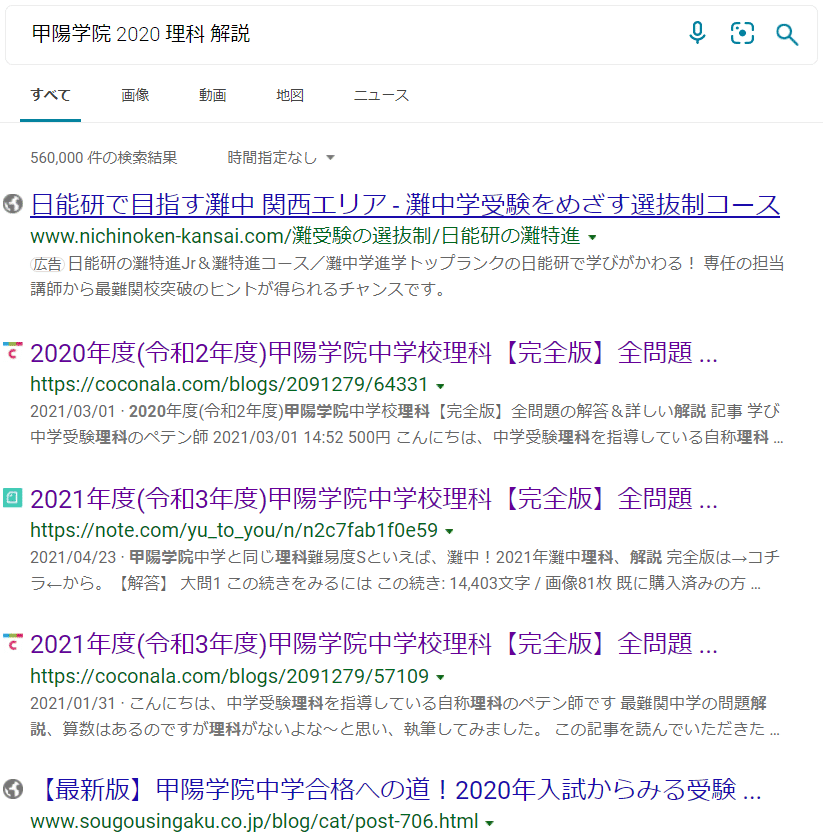Click the snippet starting 2021/03/01
The width and height of the screenshot is (823, 832).
coord(406,424)
